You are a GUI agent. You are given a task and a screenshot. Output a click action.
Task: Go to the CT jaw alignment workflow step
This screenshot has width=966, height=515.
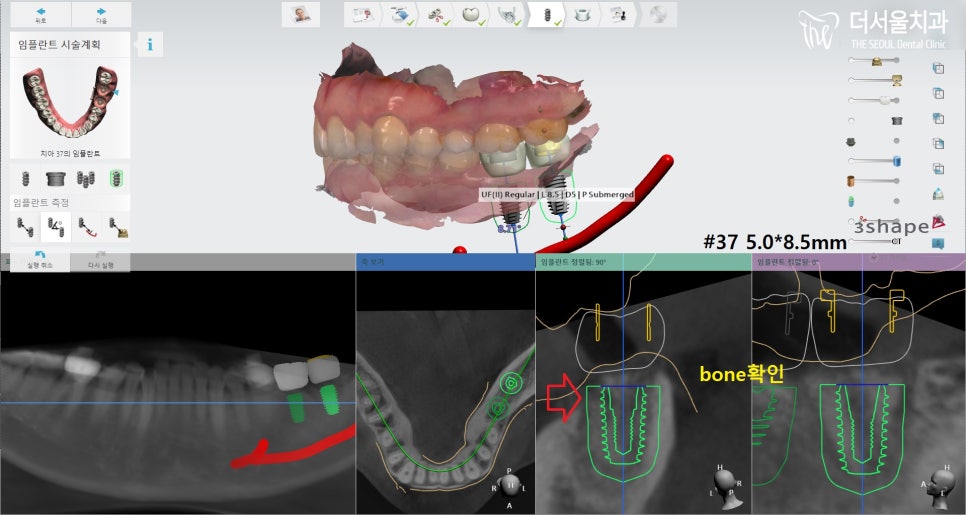point(508,15)
